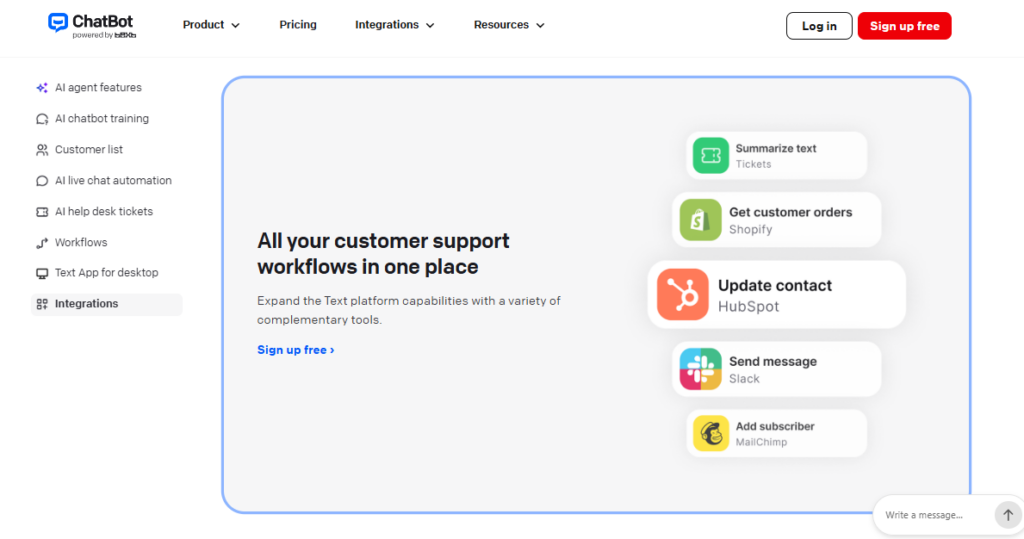This screenshot has height=539, width=1024.
Task: Click the Get customer orders label
Action: pyautogui.click(x=790, y=212)
